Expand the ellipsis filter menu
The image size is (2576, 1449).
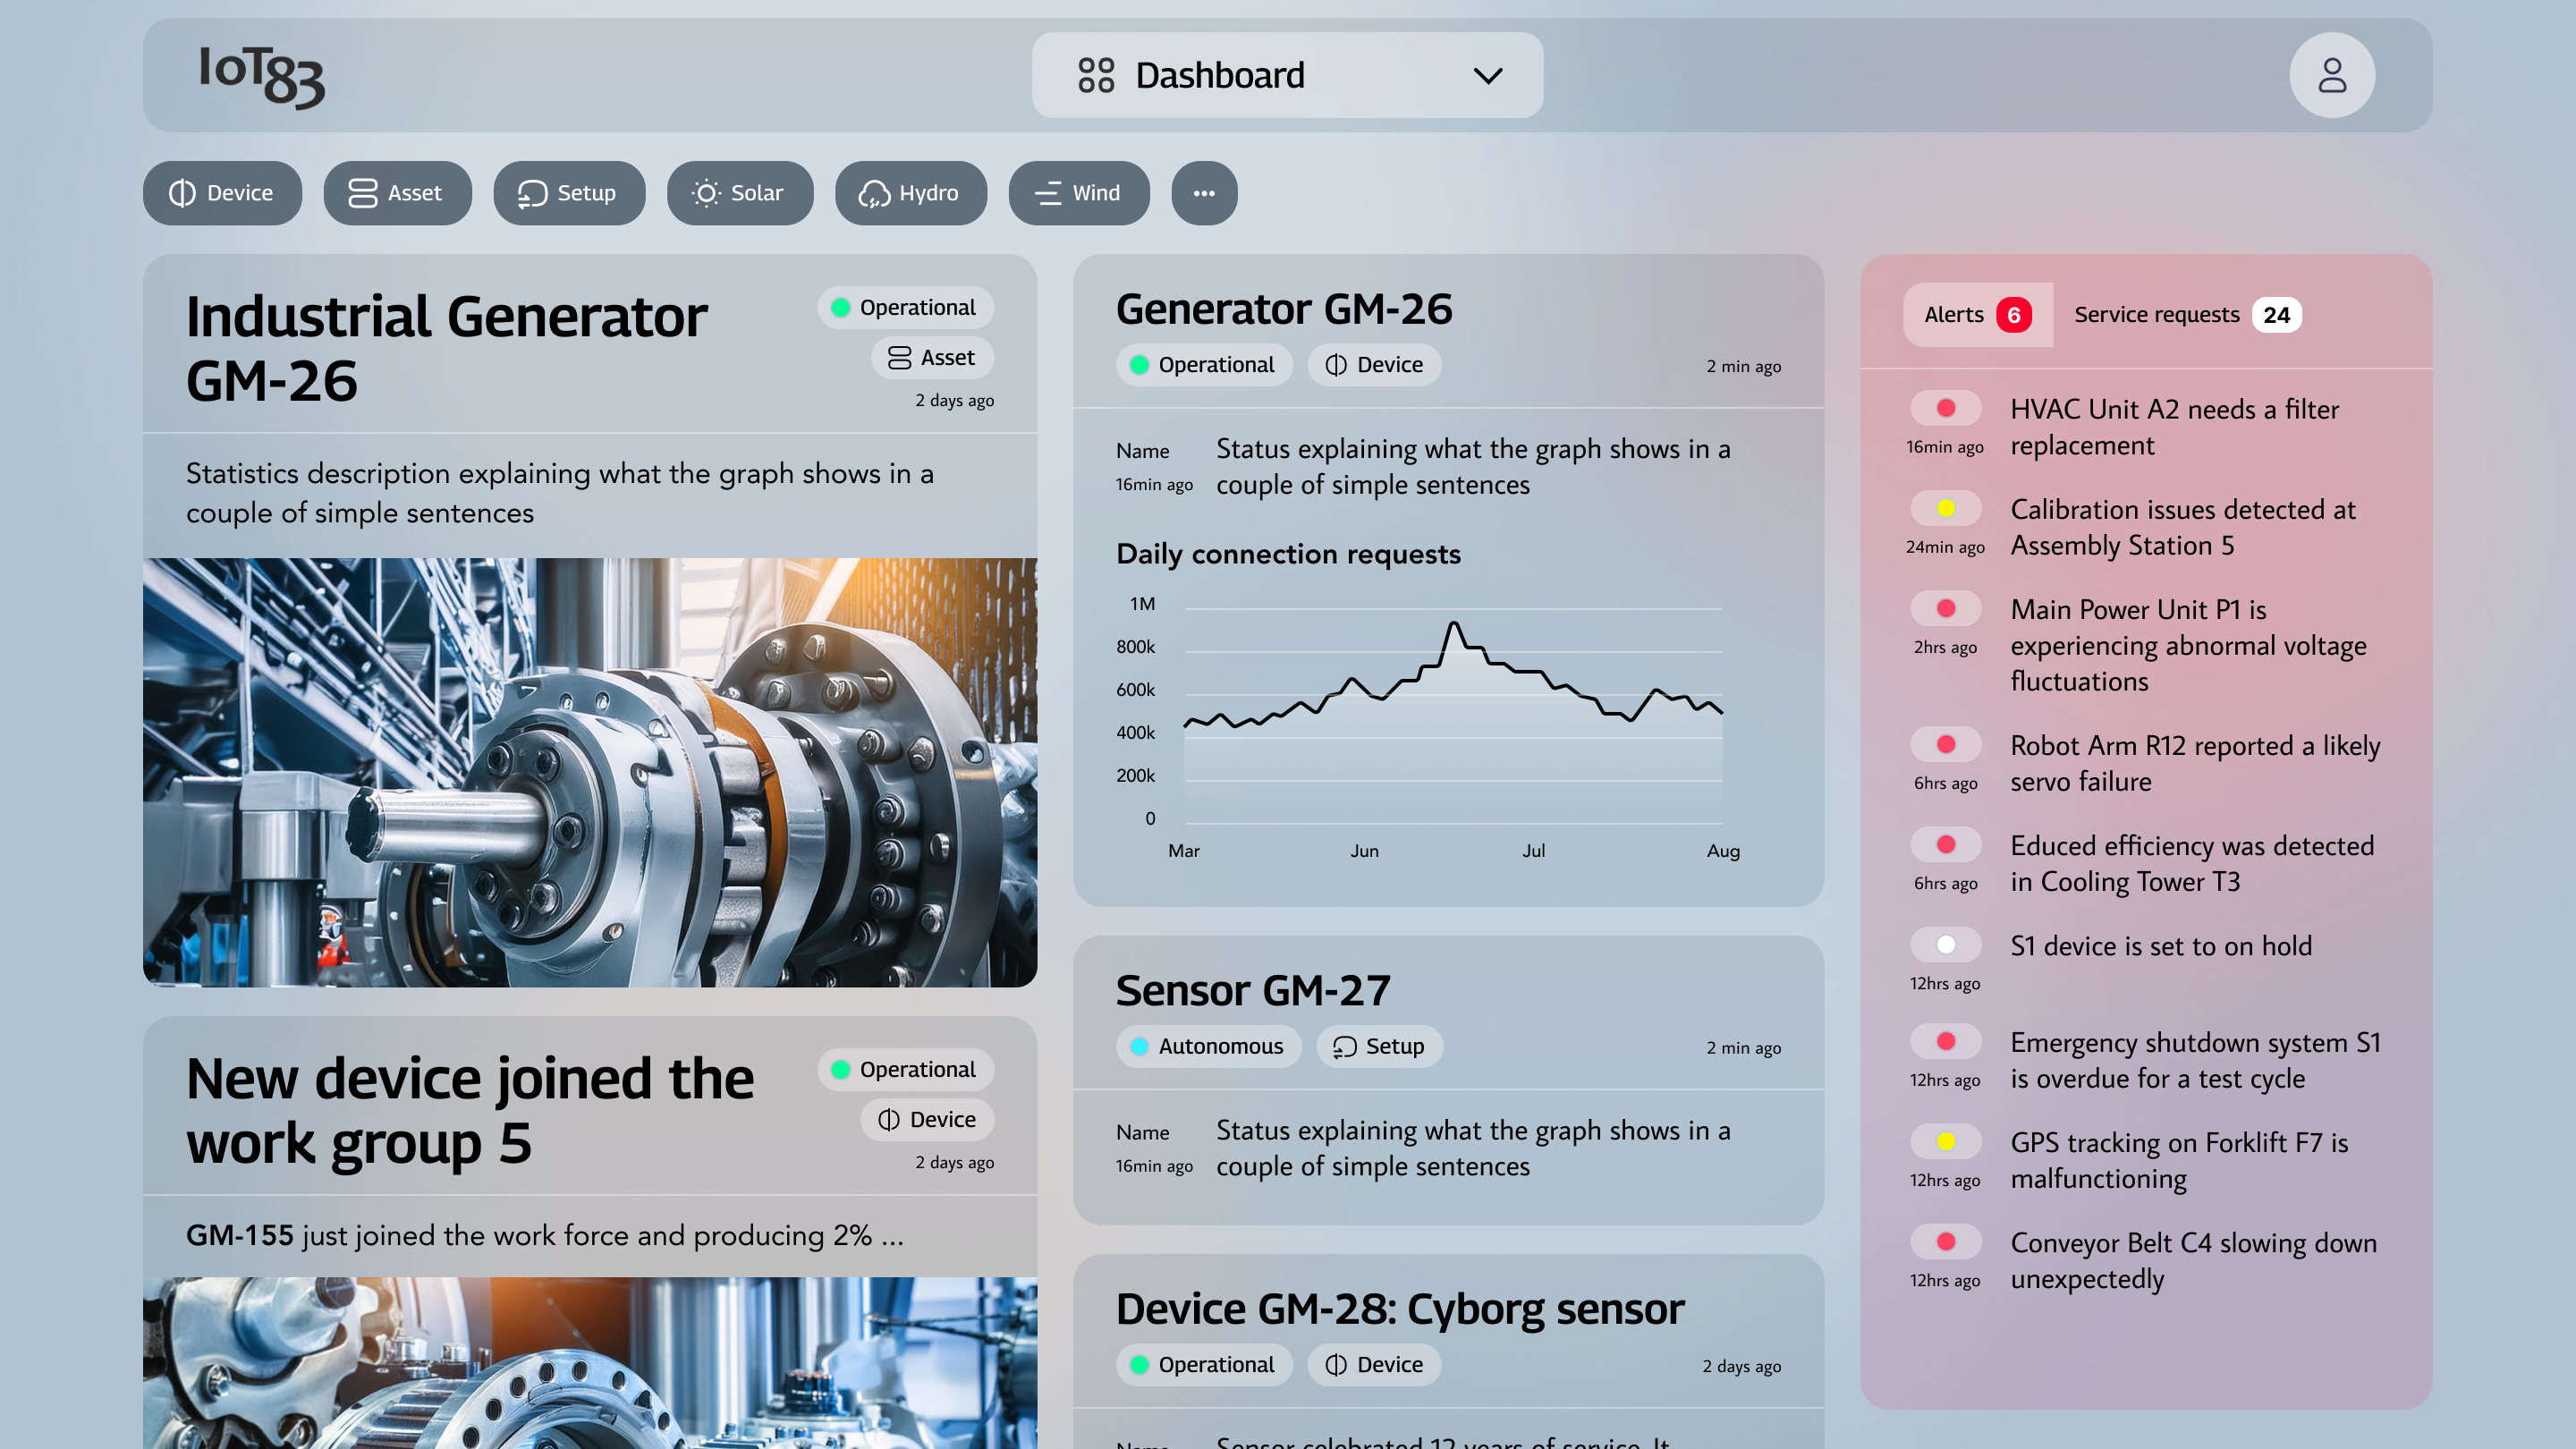1204,193
